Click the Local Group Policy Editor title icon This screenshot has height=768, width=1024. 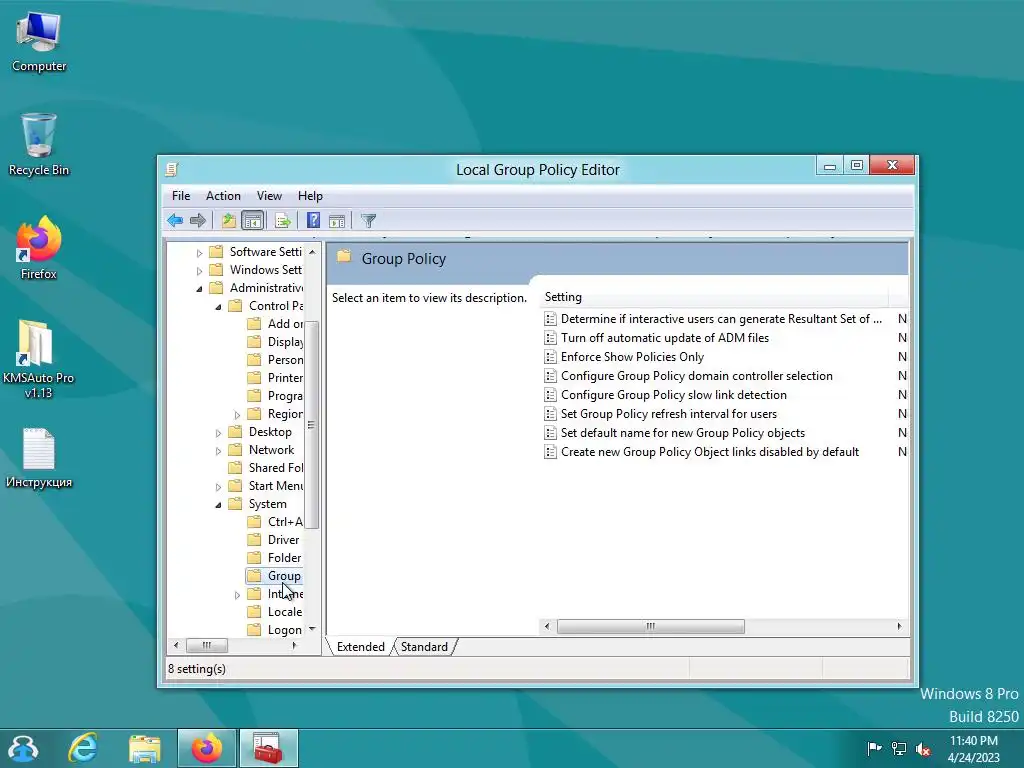click(x=172, y=170)
